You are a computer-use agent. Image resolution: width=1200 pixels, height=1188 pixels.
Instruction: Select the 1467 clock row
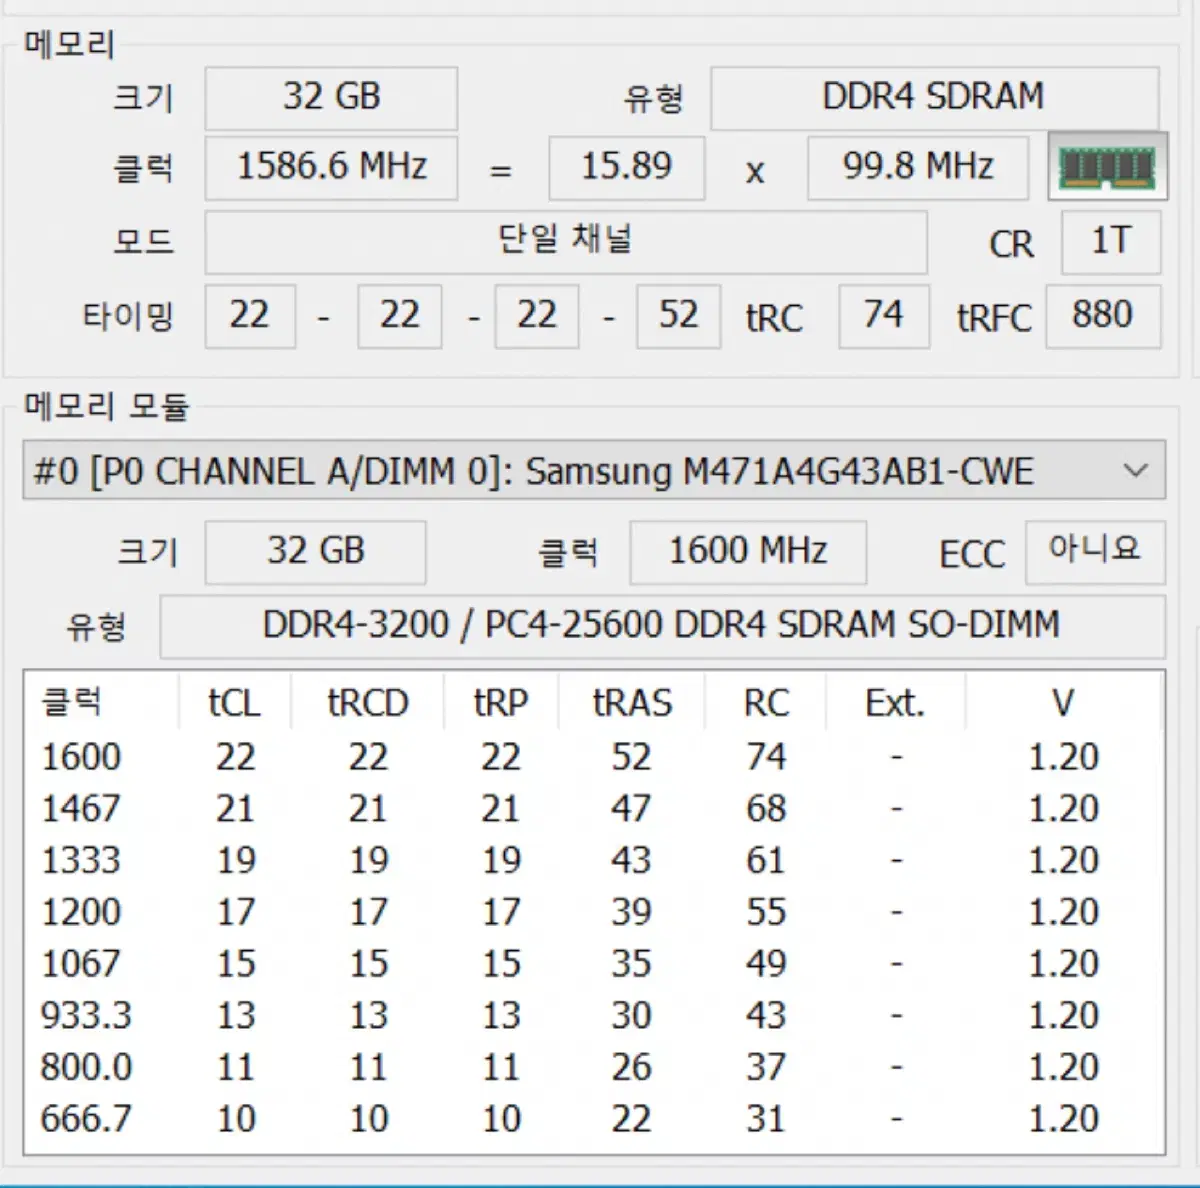[x=594, y=809]
